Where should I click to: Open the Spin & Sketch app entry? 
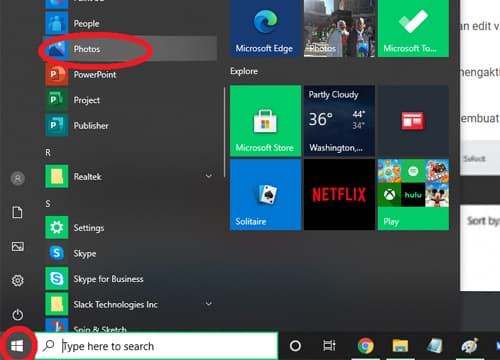point(131,325)
